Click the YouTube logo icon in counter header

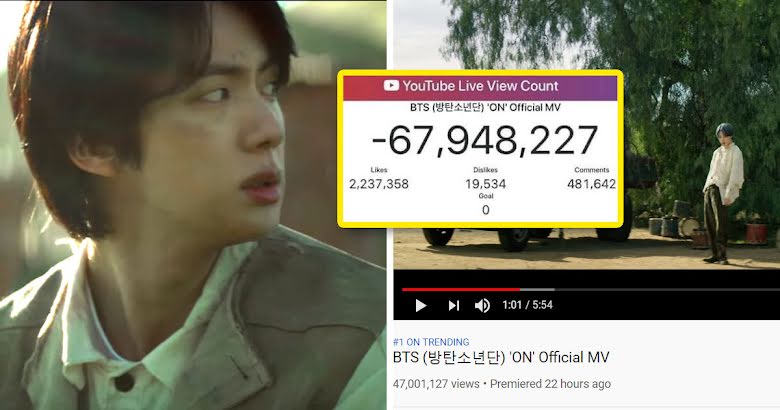[391, 86]
